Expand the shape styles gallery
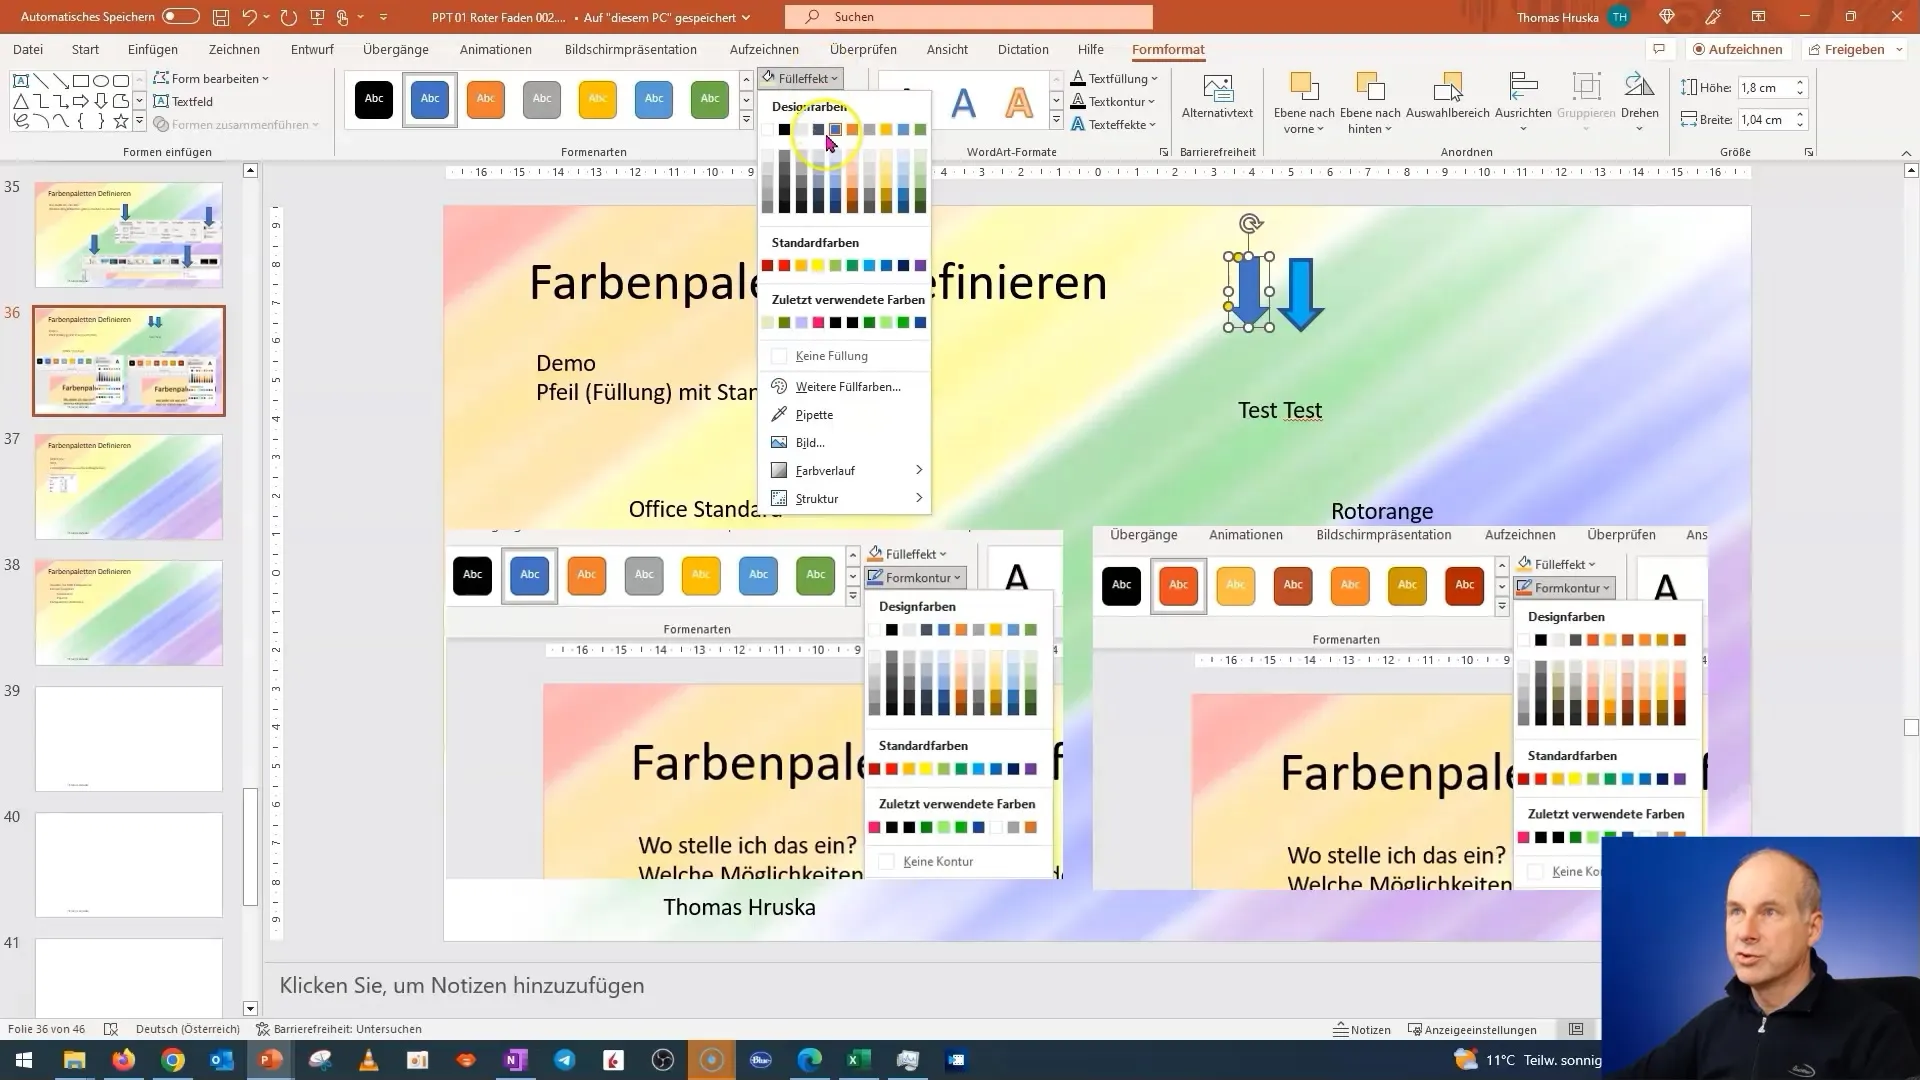 tap(746, 121)
